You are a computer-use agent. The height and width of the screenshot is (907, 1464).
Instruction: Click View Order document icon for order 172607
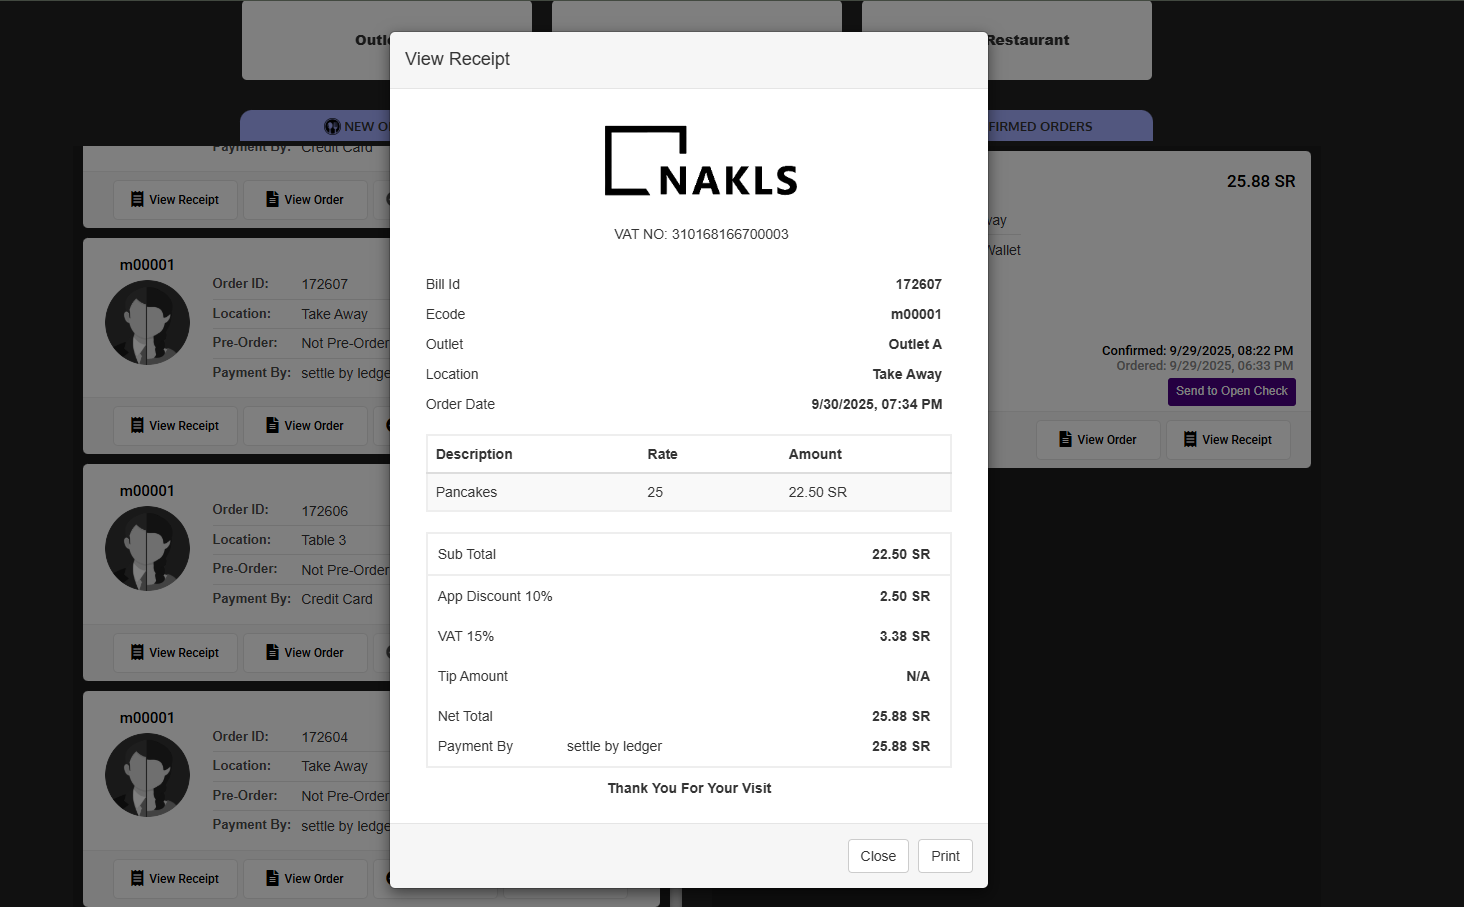pyautogui.click(x=272, y=425)
